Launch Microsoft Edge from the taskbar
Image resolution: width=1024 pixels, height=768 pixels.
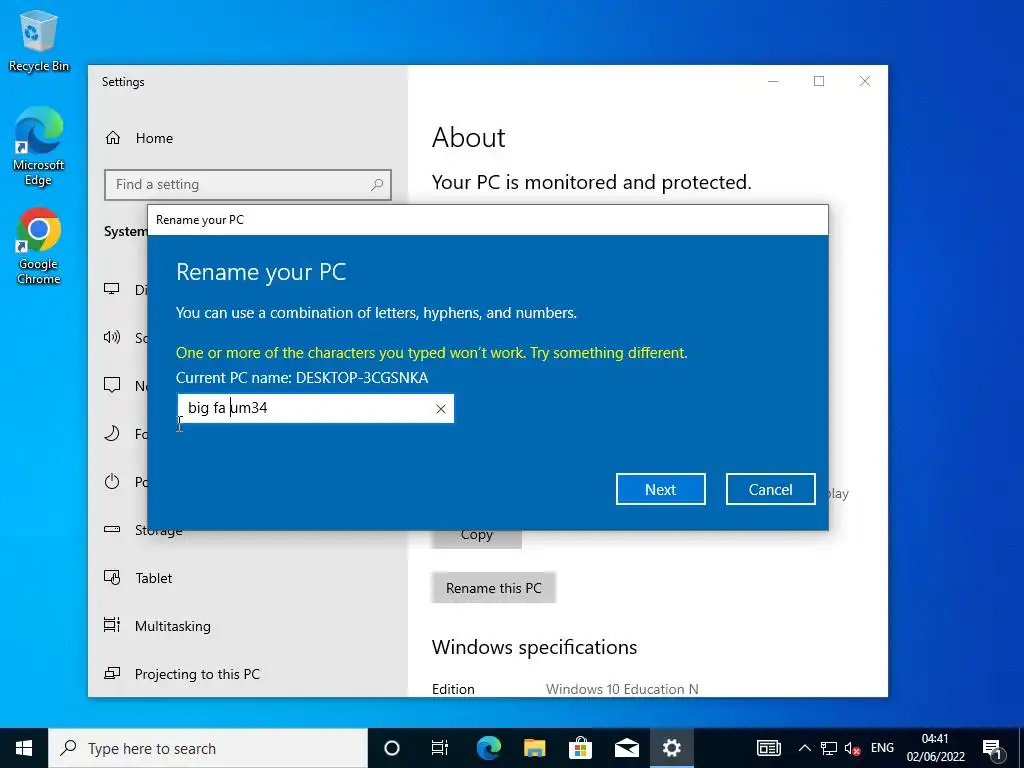[488, 748]
